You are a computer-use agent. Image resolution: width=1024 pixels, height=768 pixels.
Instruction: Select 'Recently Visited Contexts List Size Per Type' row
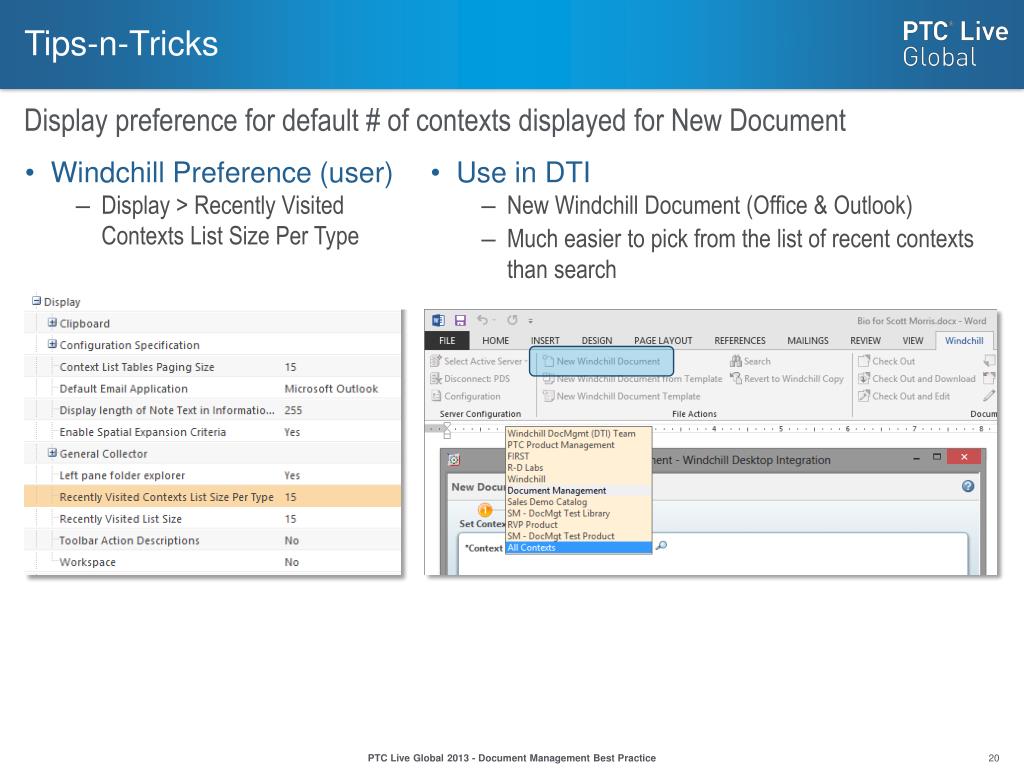click(x=212, y=497)
